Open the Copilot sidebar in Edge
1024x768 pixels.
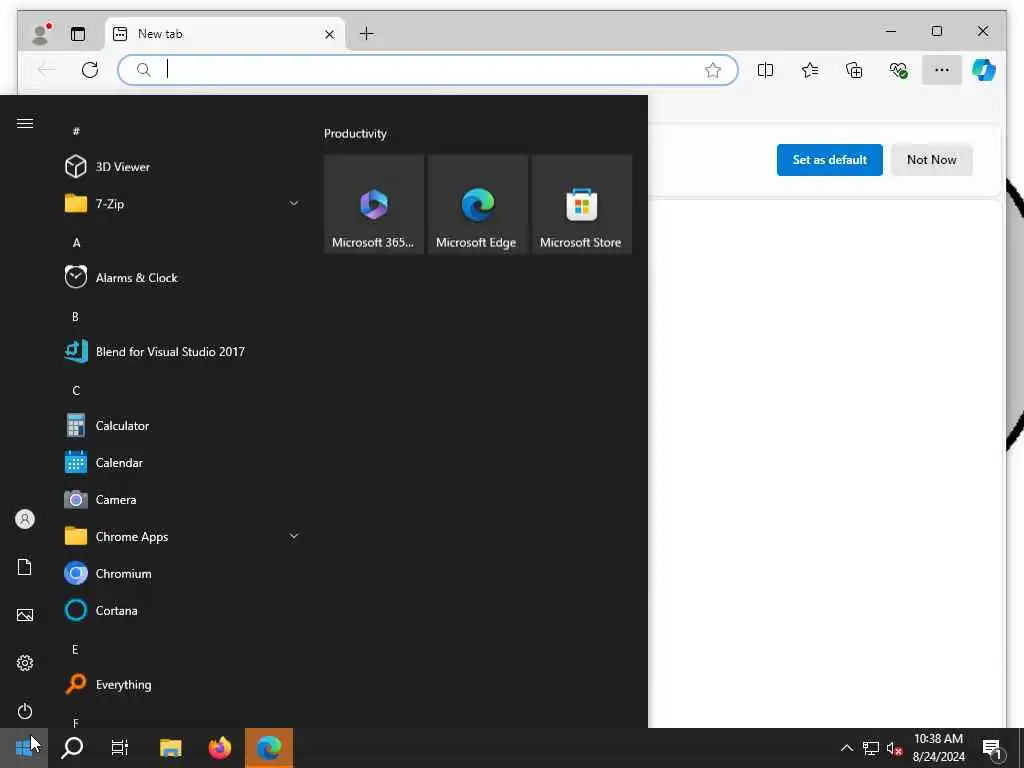984,70
